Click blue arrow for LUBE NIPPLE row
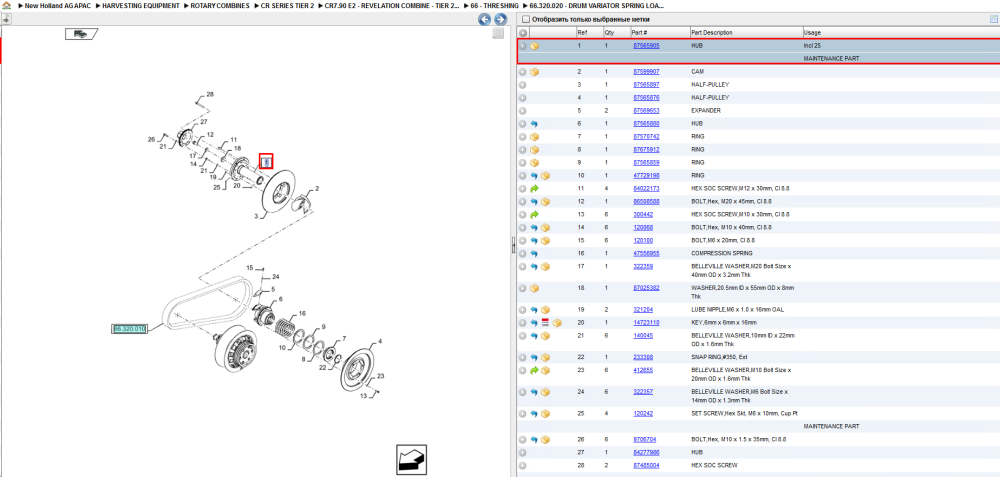This screenshot has height=477, width=1000. tap(534, 309)
